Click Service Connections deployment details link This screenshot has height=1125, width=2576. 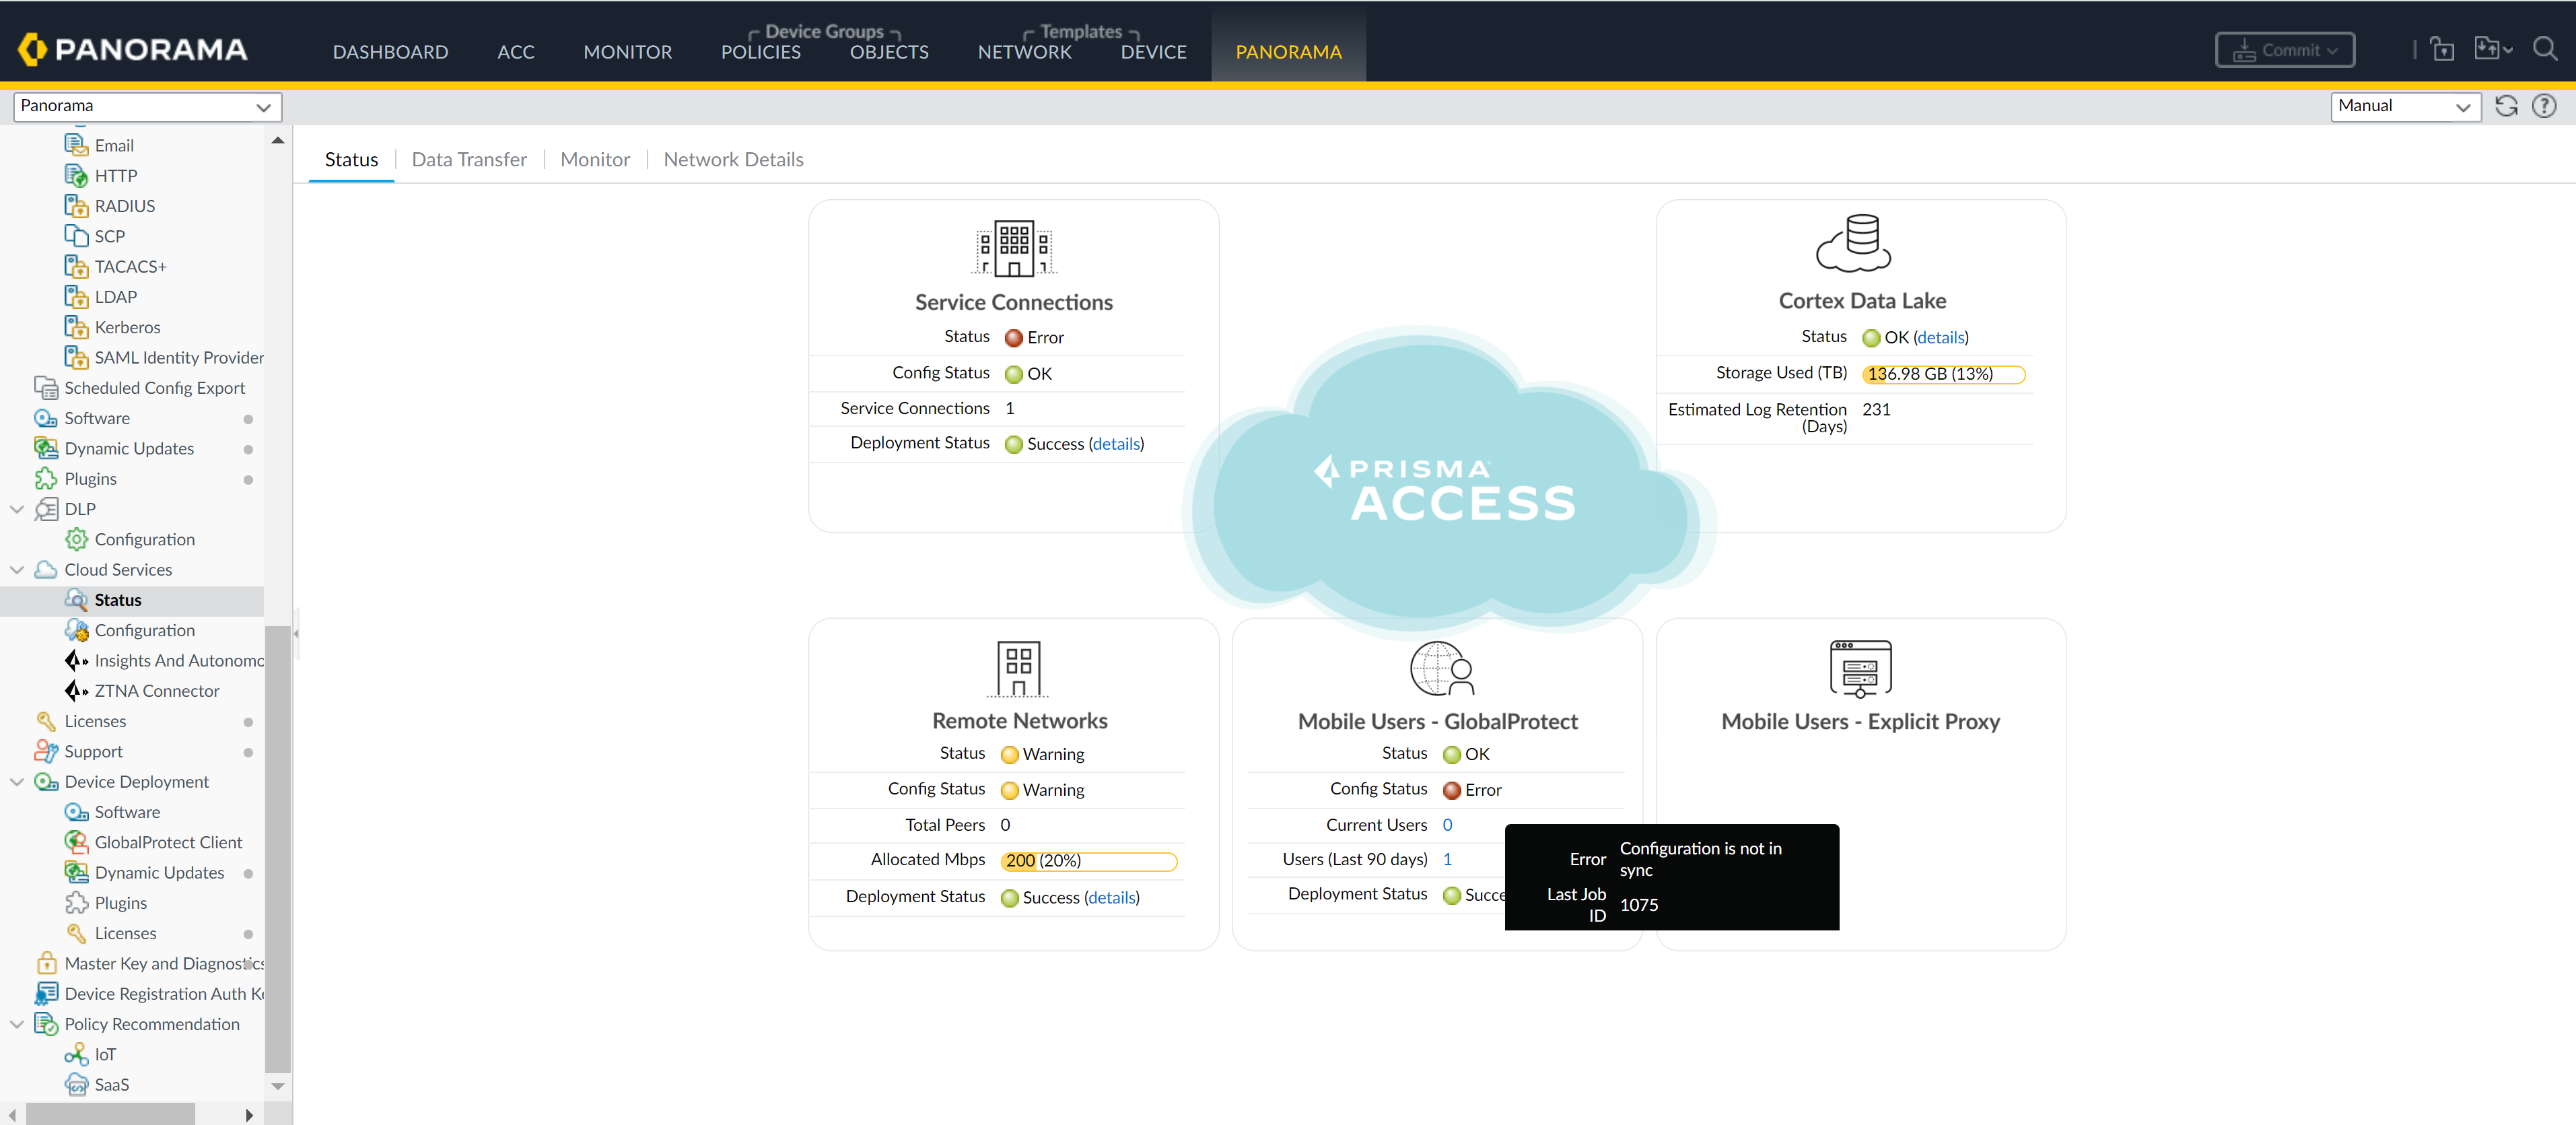pos(1115,444)
